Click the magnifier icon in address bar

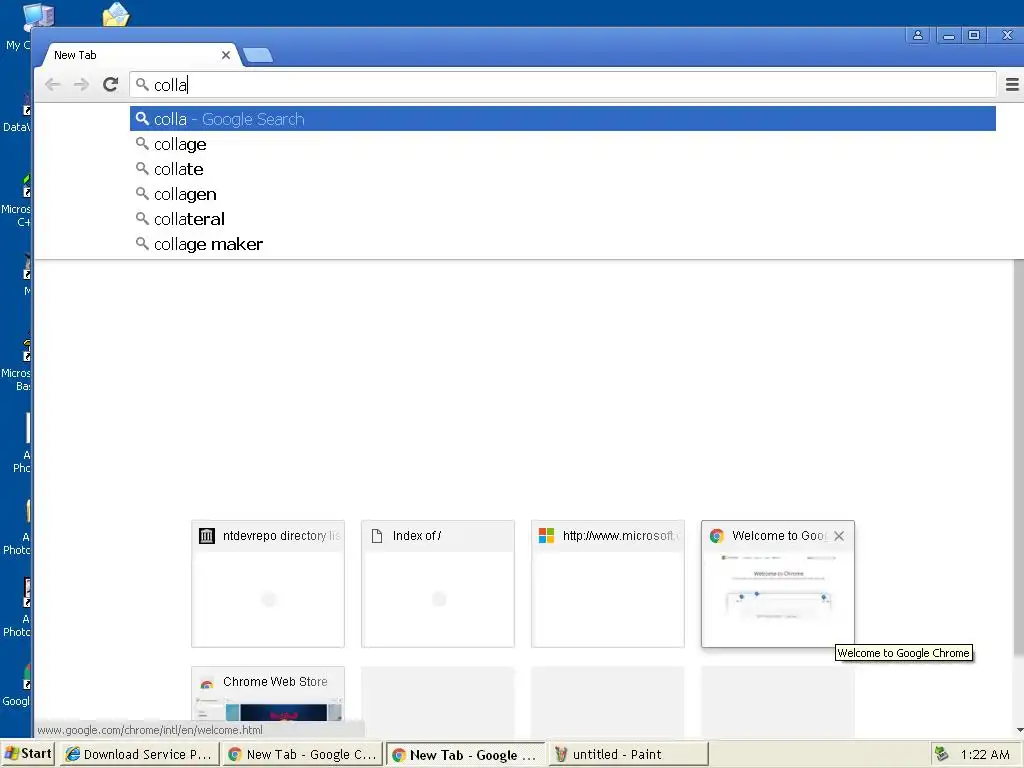142,84
